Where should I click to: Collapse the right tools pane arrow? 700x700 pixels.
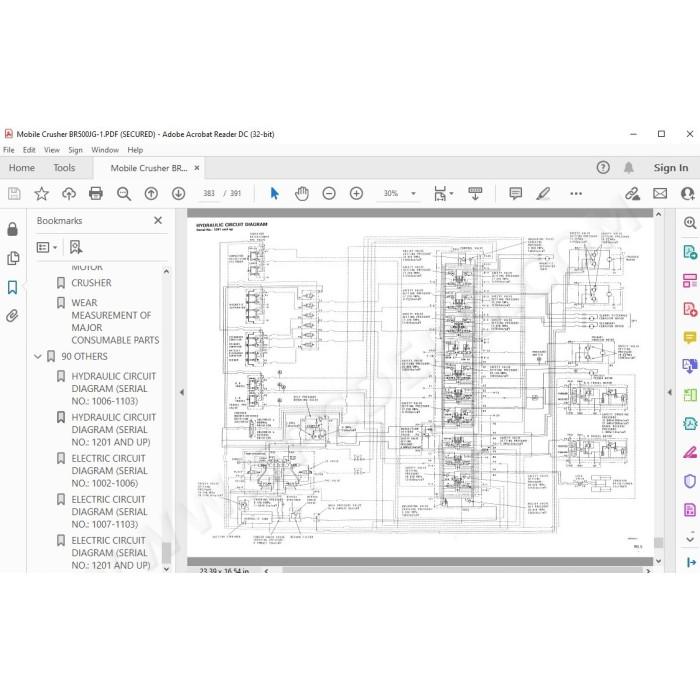(669, 392)
